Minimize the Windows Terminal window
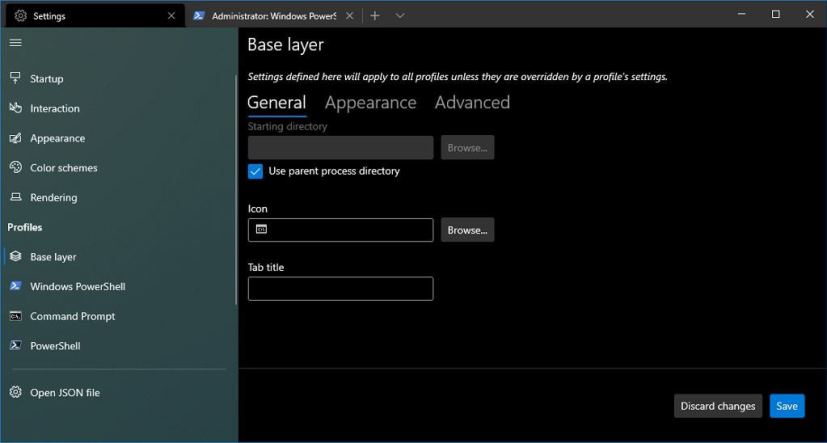Viewport: 827px width, 443px height. point(742,15)
